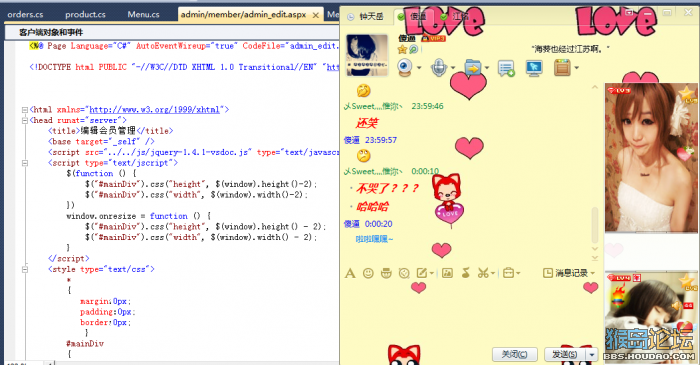Viewport: 700px width, 365px height.
Task: Open dropdown arrow next to briefcase icon
Action: click(x=518, y=274)
